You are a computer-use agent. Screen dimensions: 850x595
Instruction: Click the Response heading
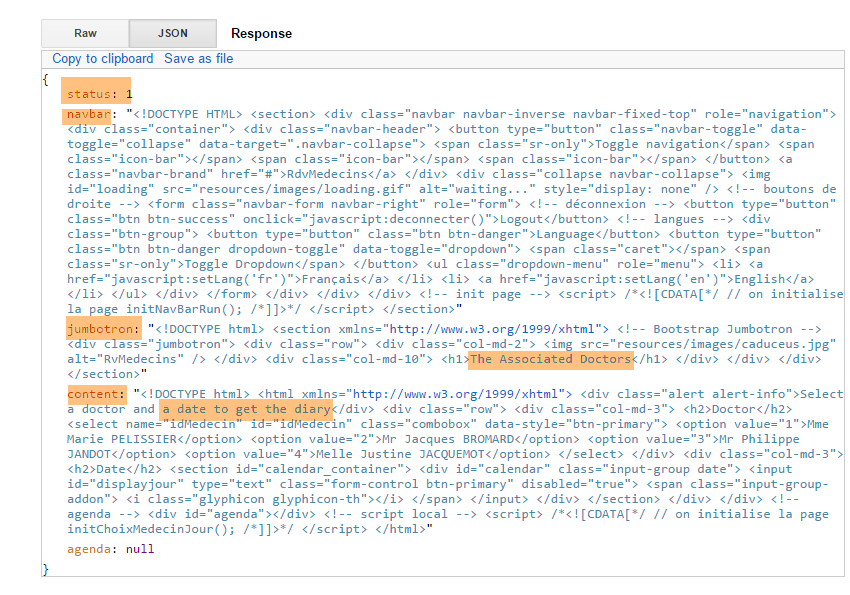261,34
